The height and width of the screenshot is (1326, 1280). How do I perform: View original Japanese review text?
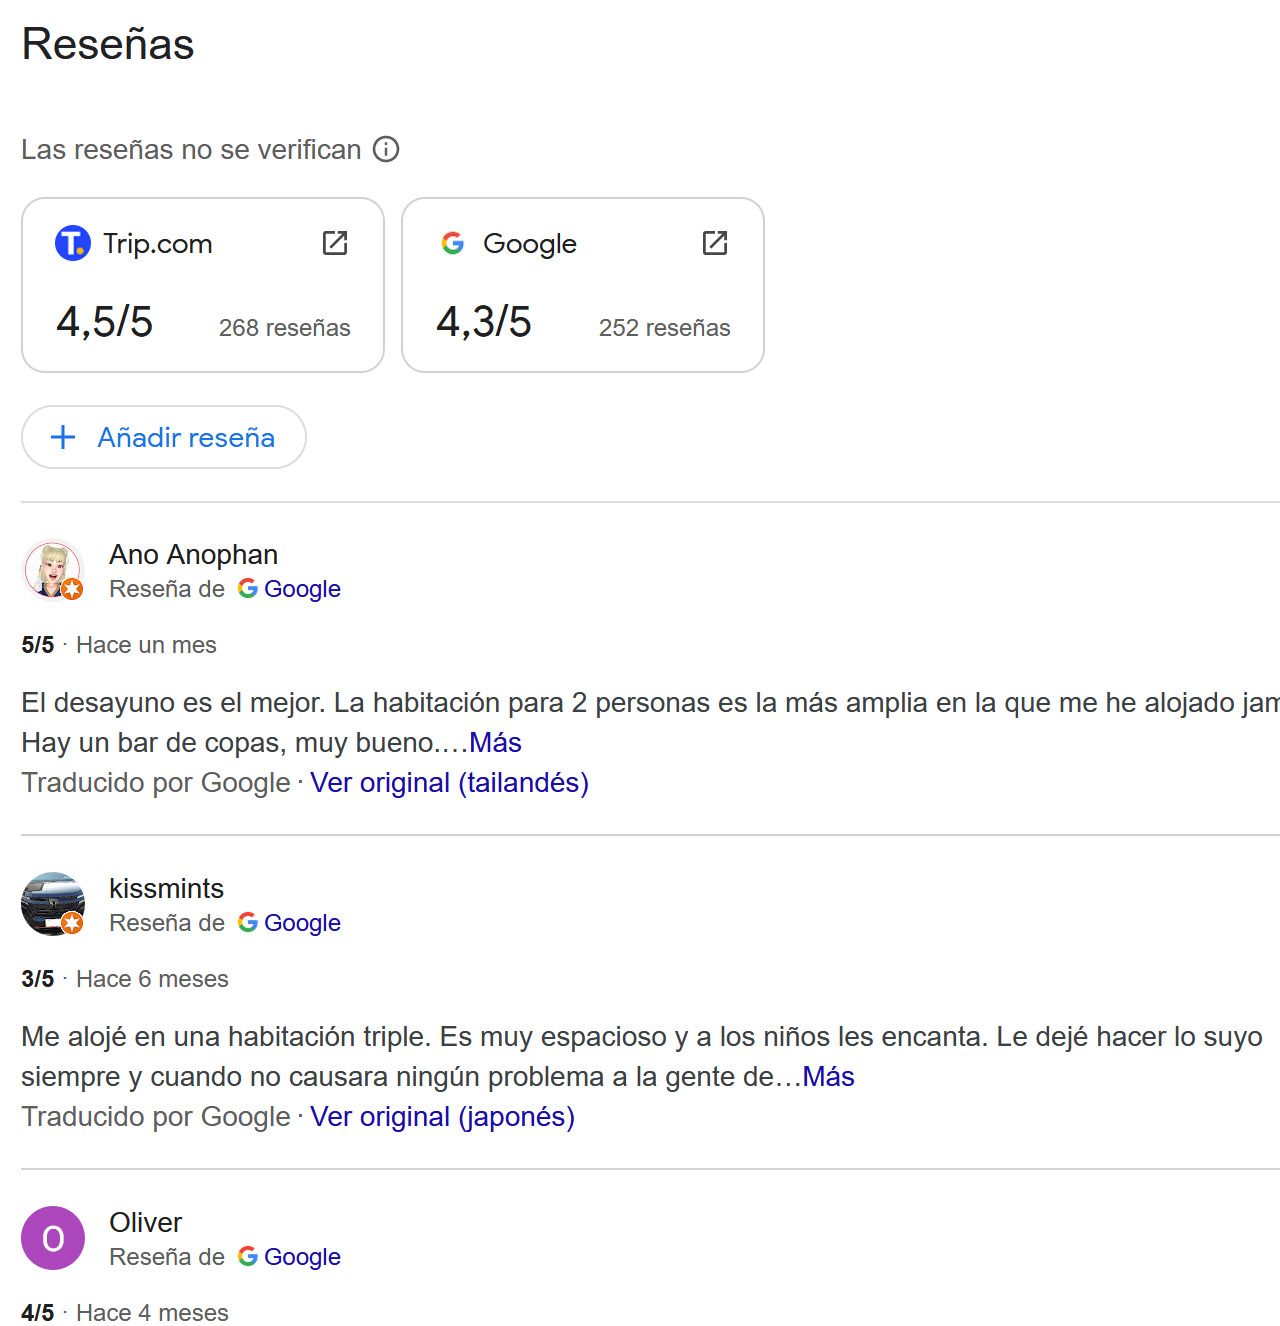point(442,1117)
